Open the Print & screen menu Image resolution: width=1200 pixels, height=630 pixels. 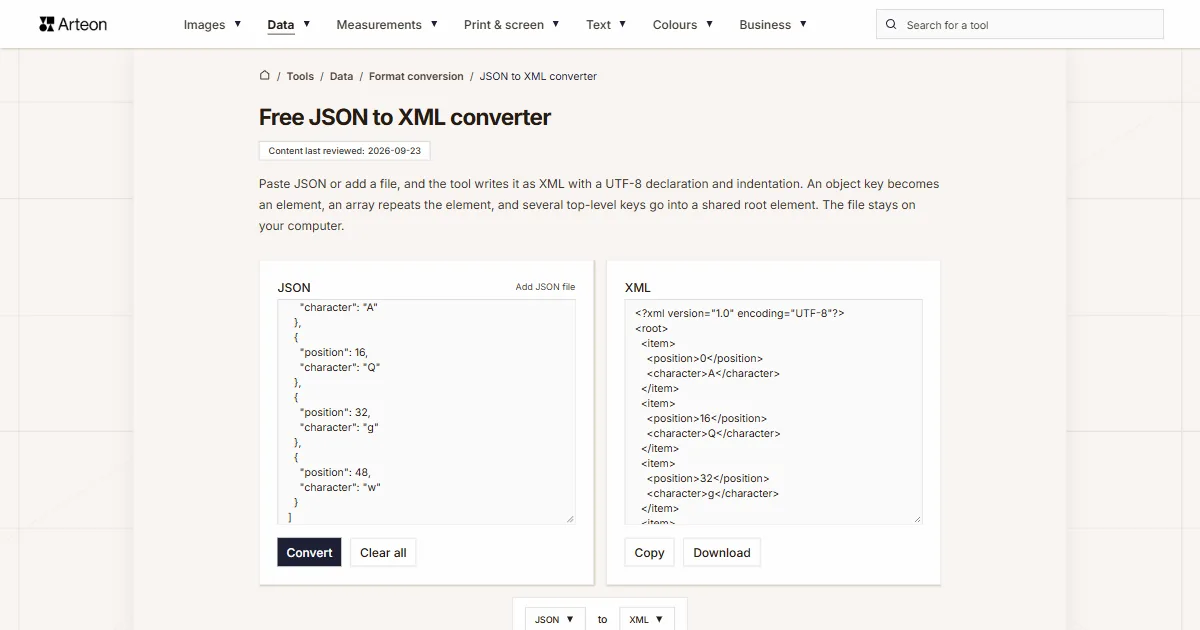(x=512, y=24)
